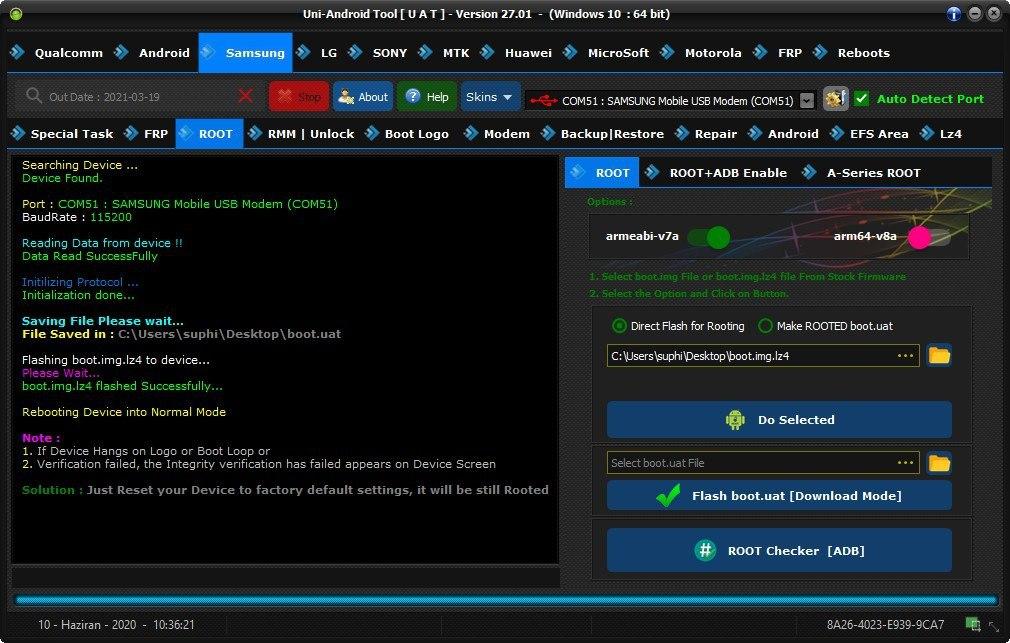Click ROOT Checker [ADB] button
Viewport: 1010px width, 643px height.
[x=779, y=550]
